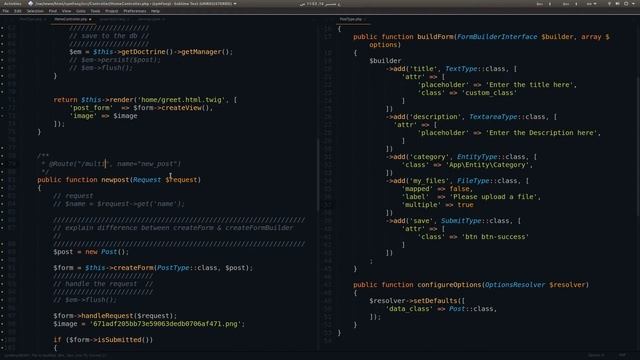Open the window title dropdown arrow
This screenshot has width=640, height=360.
[235, 4]
